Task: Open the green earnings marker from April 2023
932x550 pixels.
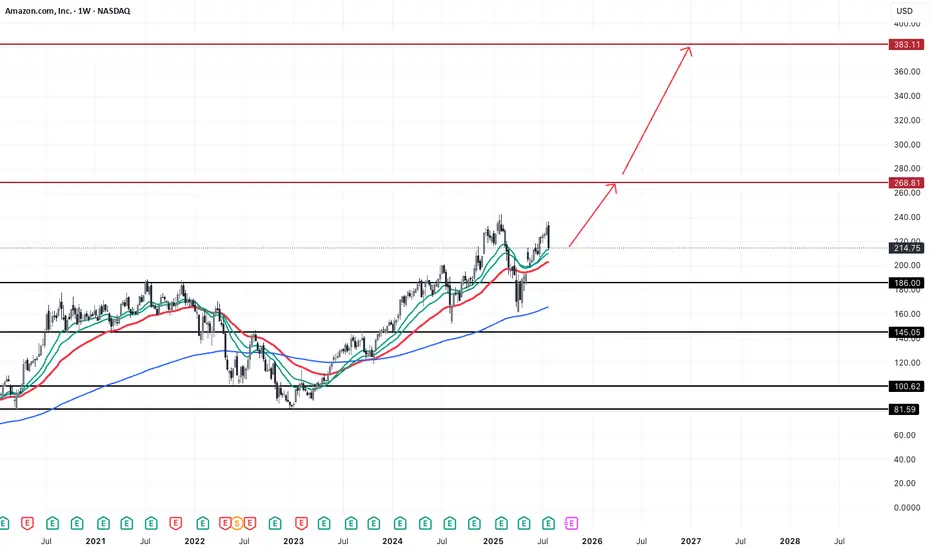Action: click(324, 523)
